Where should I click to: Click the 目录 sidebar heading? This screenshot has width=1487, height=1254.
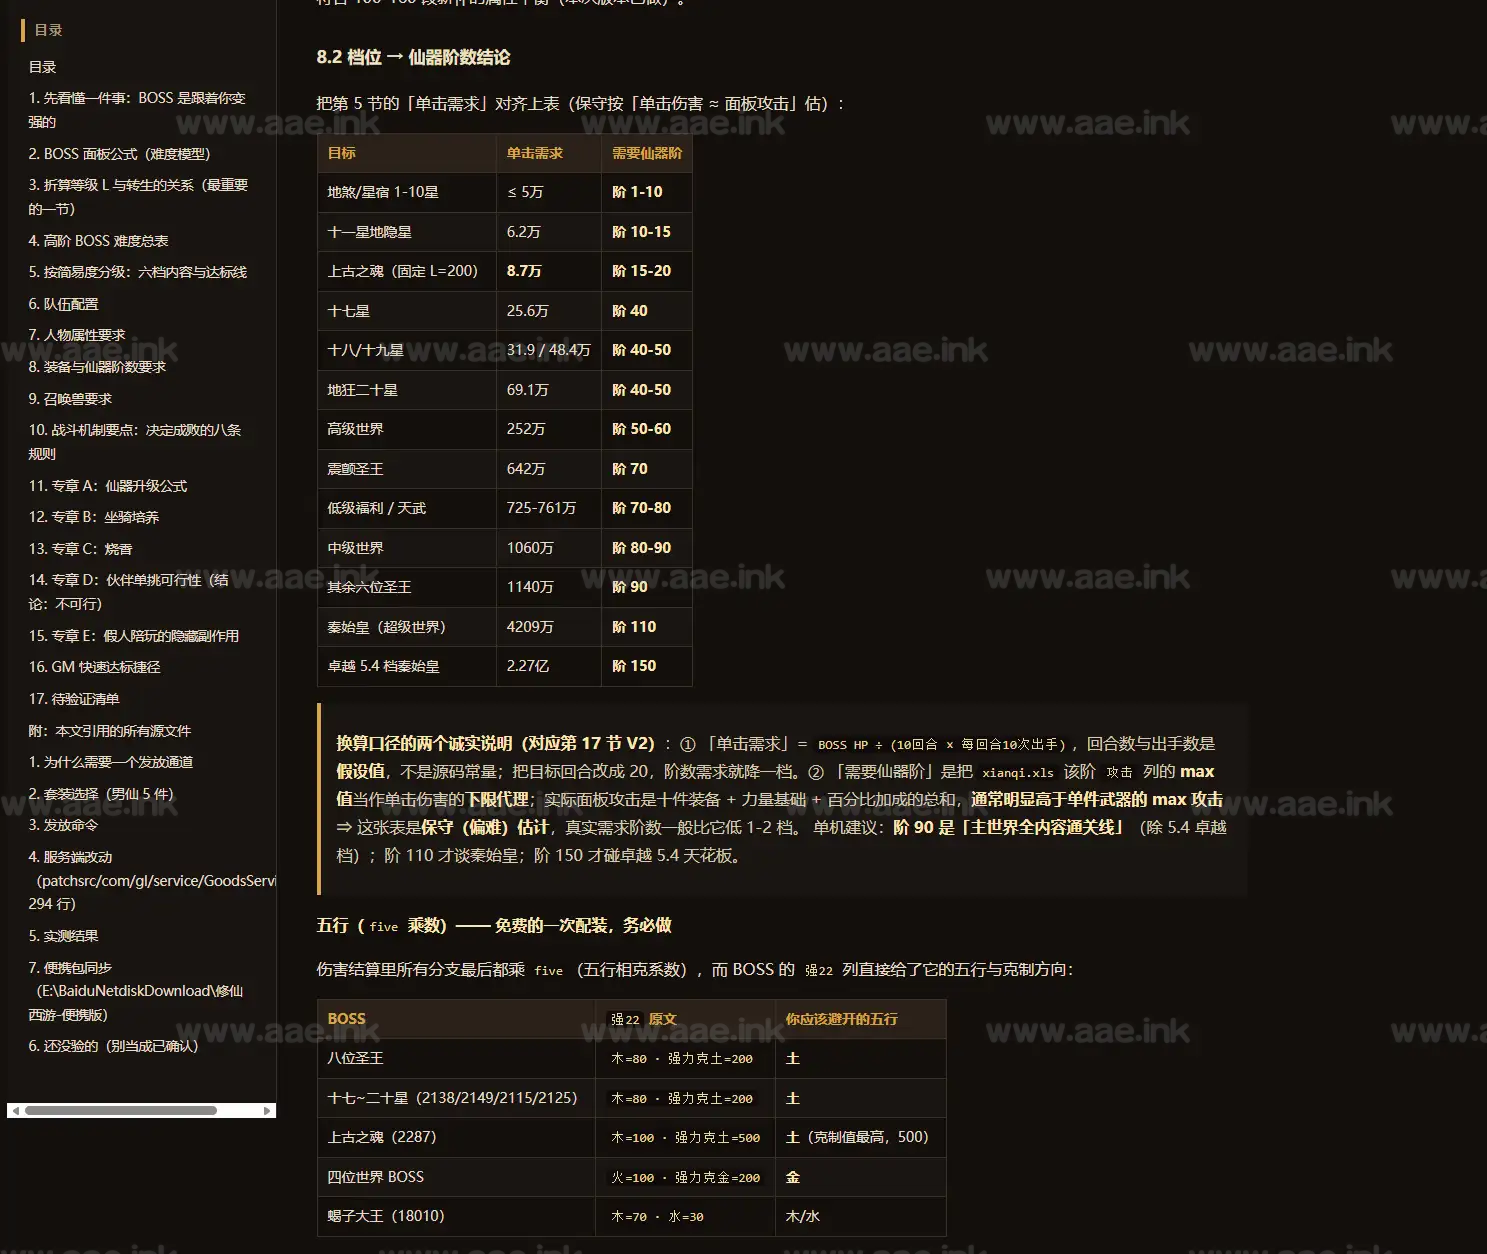48,30
